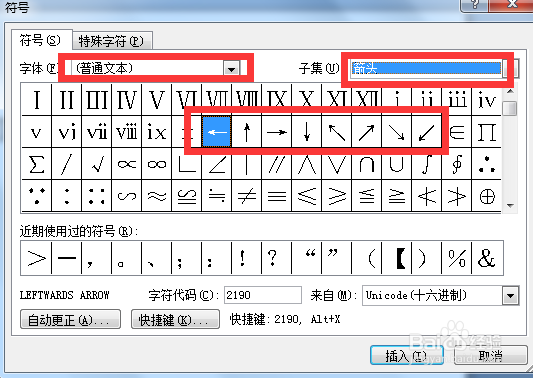Choose Roman numeral Ⅹ symbol
Viewport: 533px width, 378px height.
point(307,100)
